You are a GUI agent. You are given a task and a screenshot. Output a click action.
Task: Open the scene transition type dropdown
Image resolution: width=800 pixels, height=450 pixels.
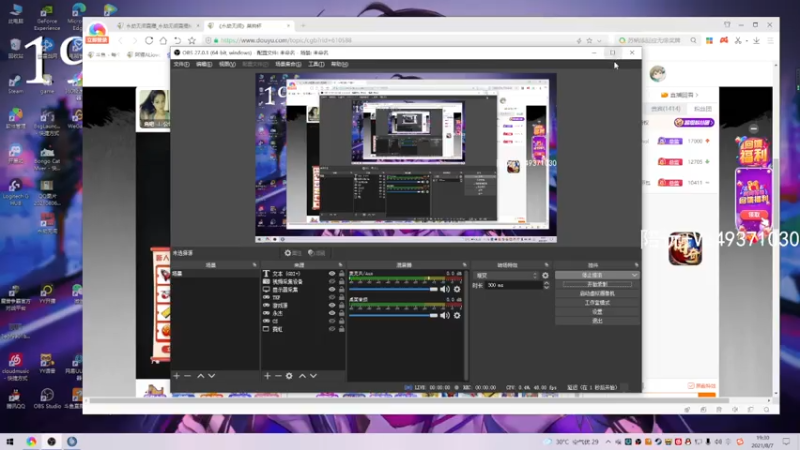[506, 276]
